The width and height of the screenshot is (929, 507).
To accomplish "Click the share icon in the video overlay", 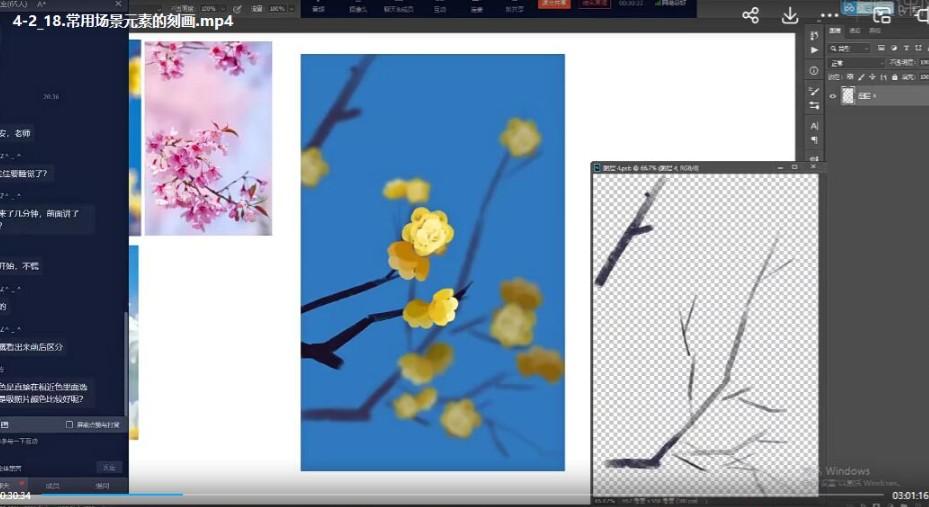I will tap(751, 16).
